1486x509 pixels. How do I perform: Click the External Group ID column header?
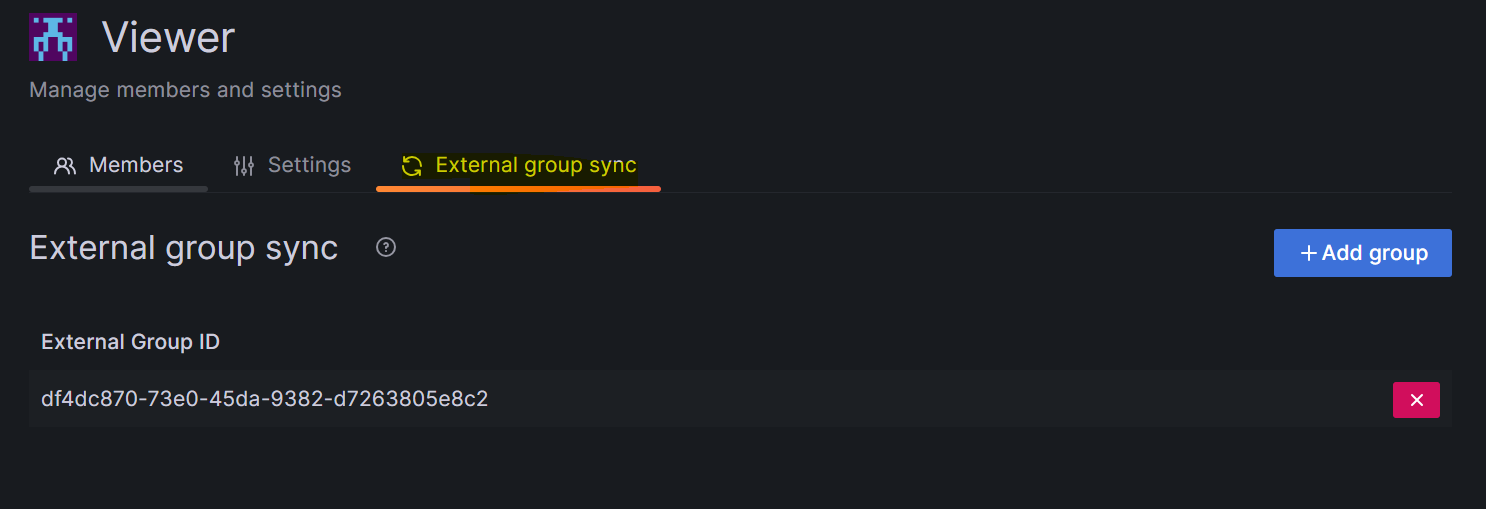pyautogui.click(x=130, y=342)
